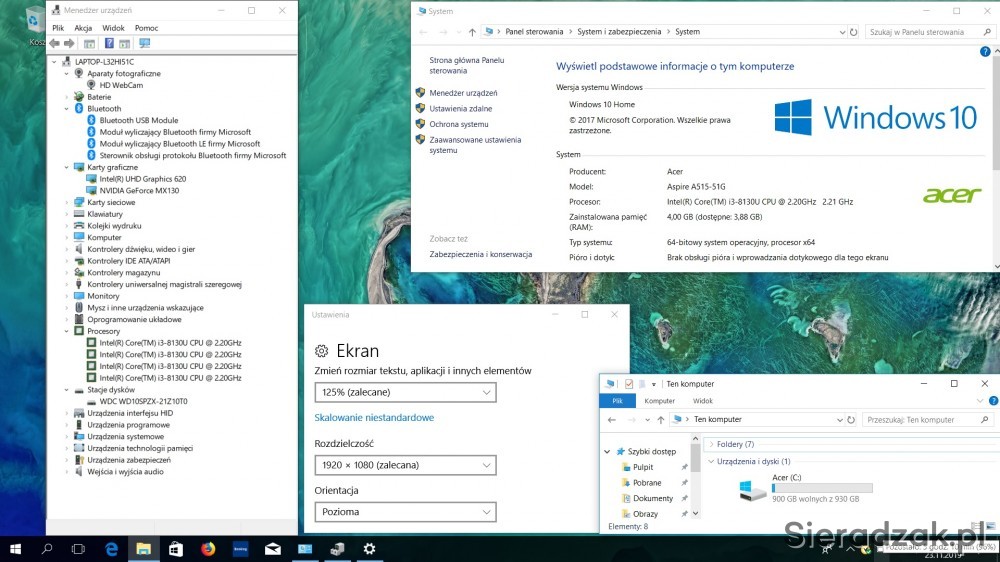
Task: Open taskbar search magnifier
Action: point(47,549)
